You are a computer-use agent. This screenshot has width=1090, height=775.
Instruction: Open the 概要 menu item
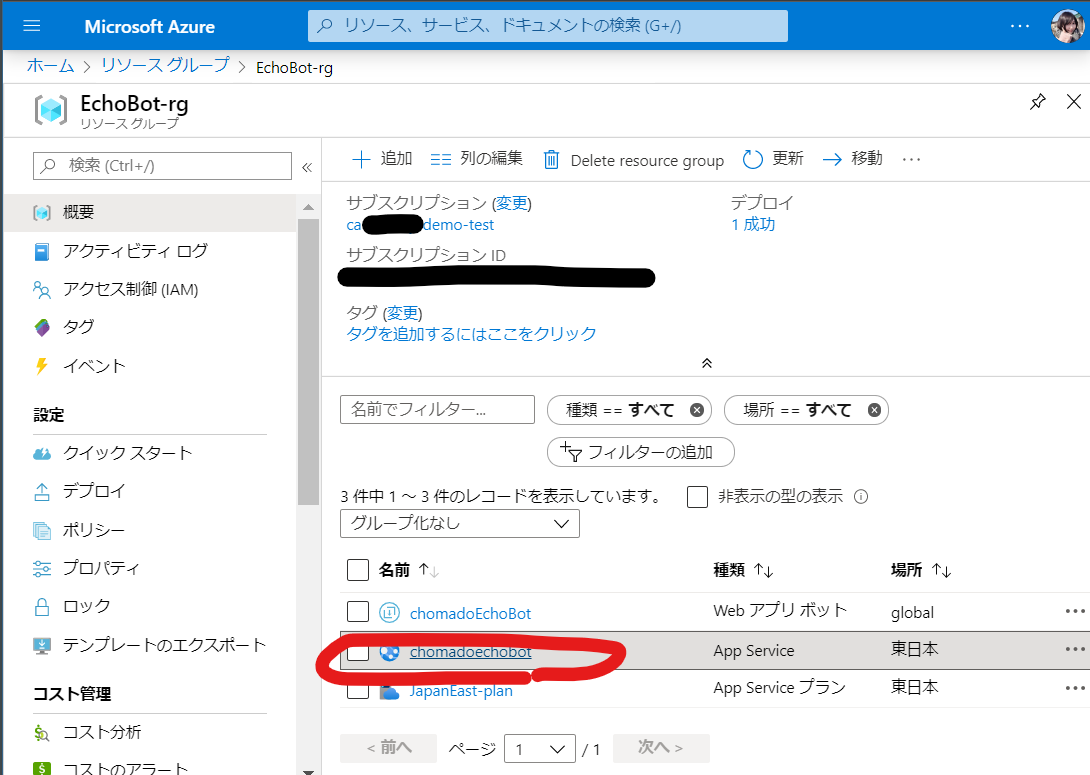[x=150, y=212]
